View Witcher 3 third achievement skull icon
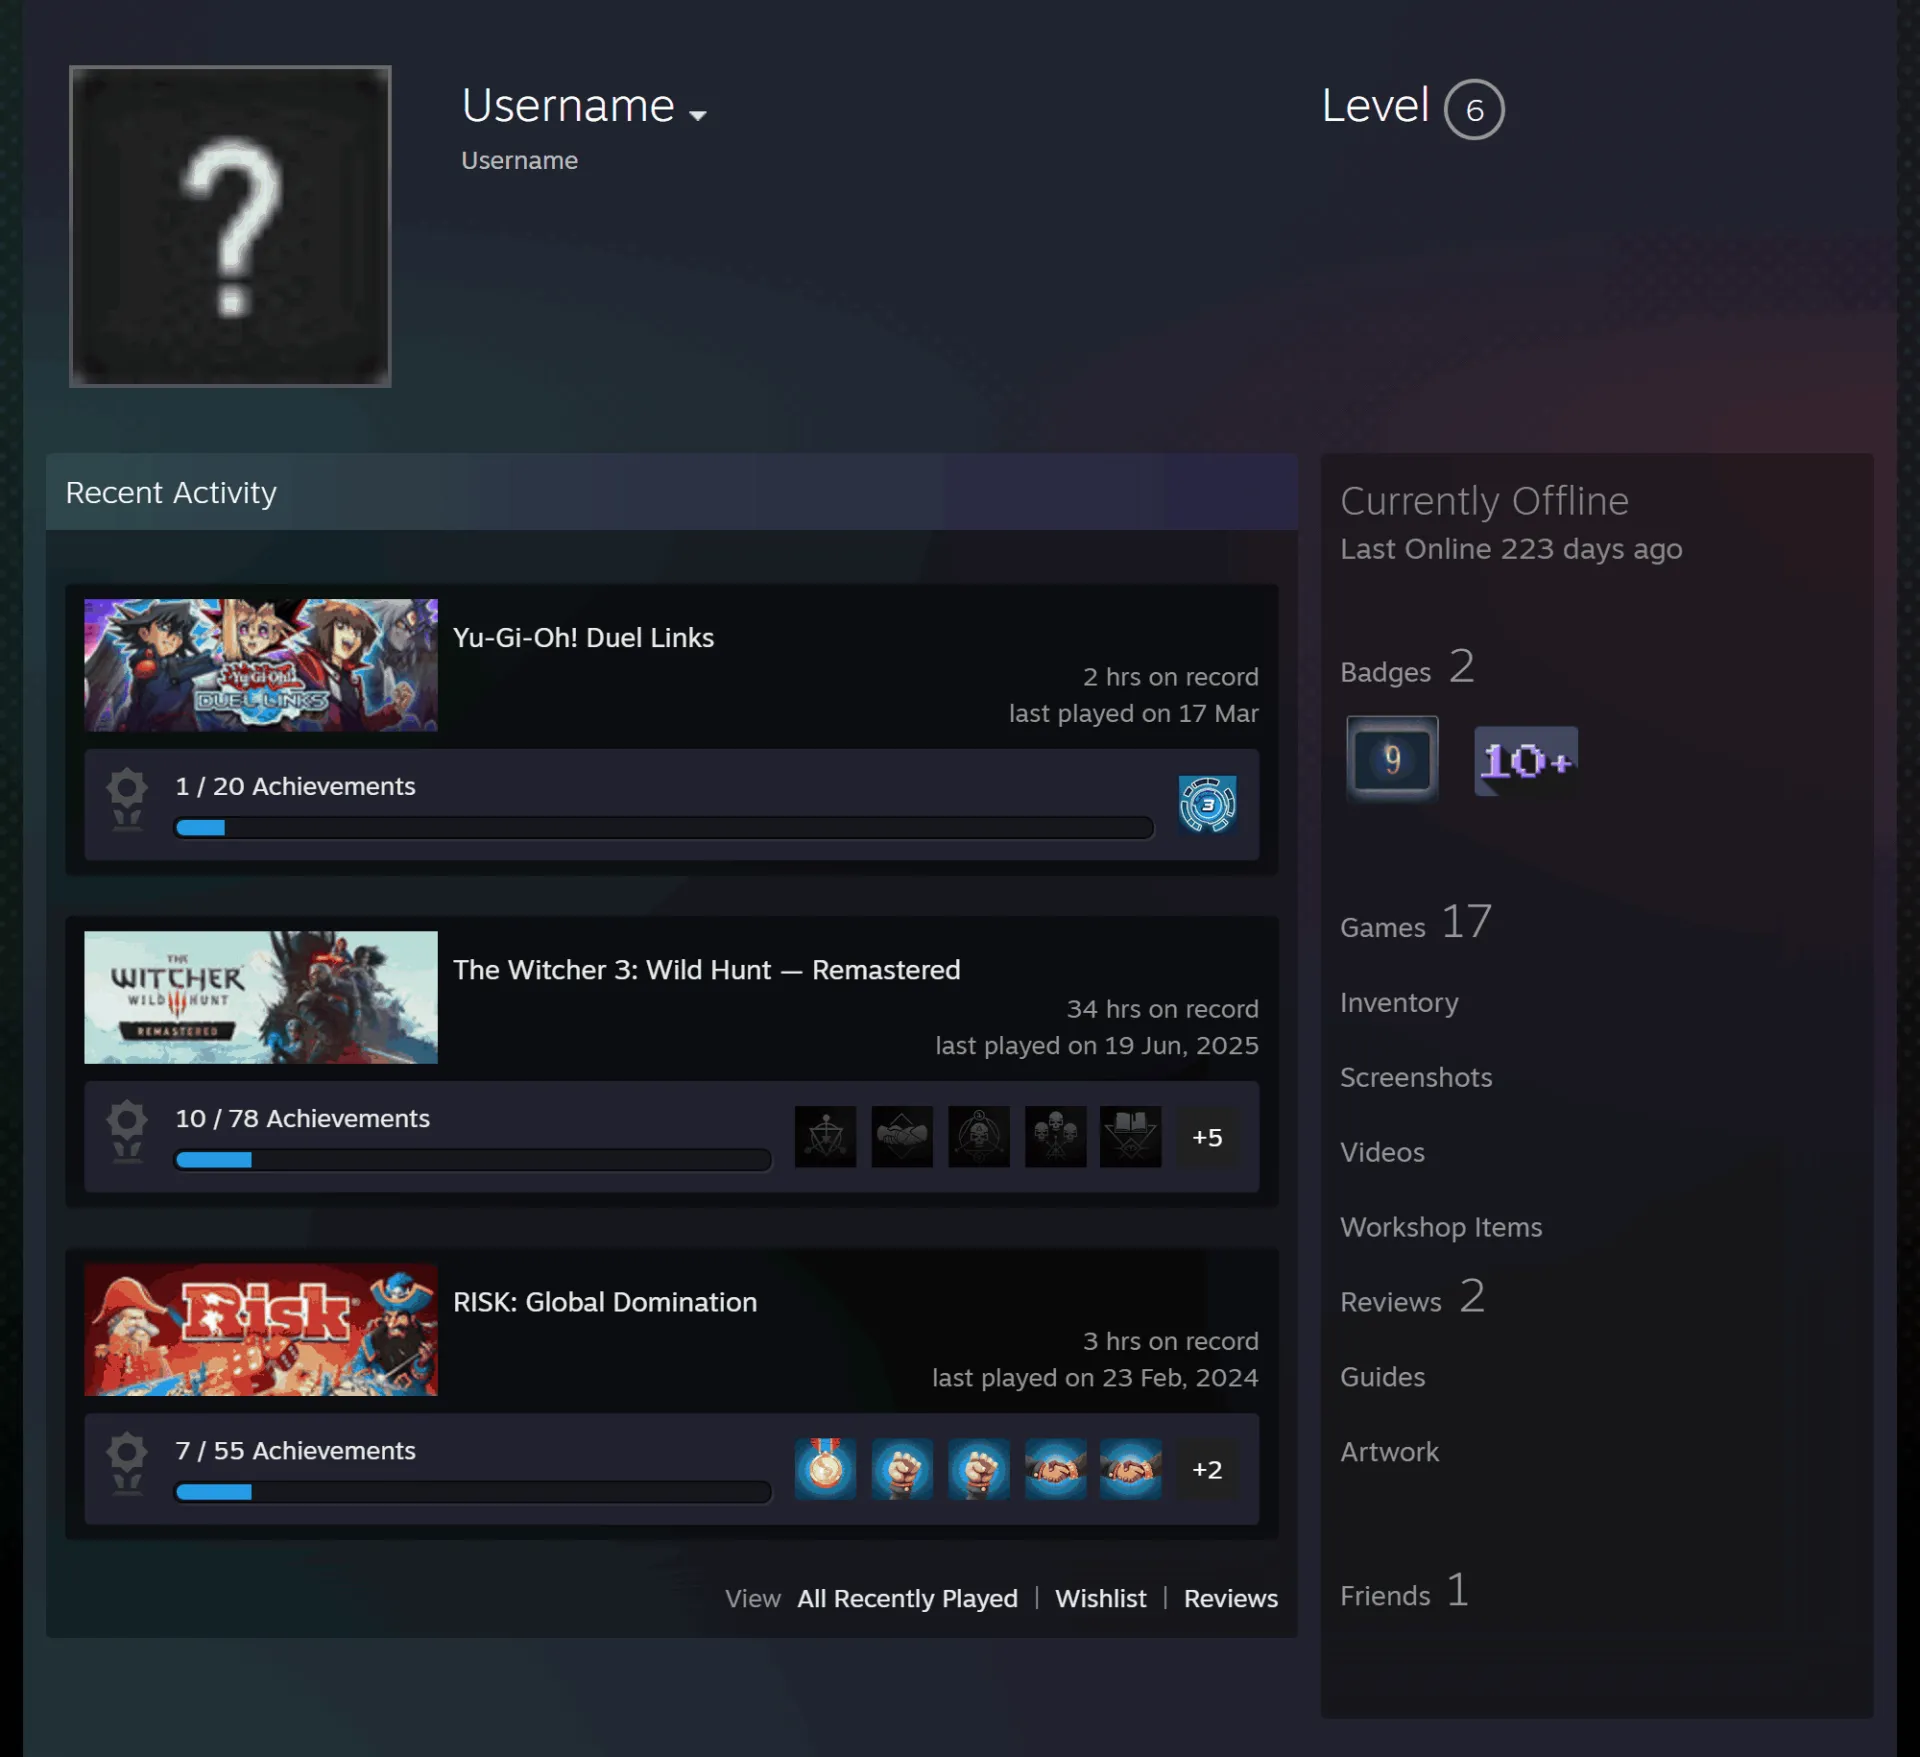Viewport: 1920px width, 1757px height. coord(979,1137)
